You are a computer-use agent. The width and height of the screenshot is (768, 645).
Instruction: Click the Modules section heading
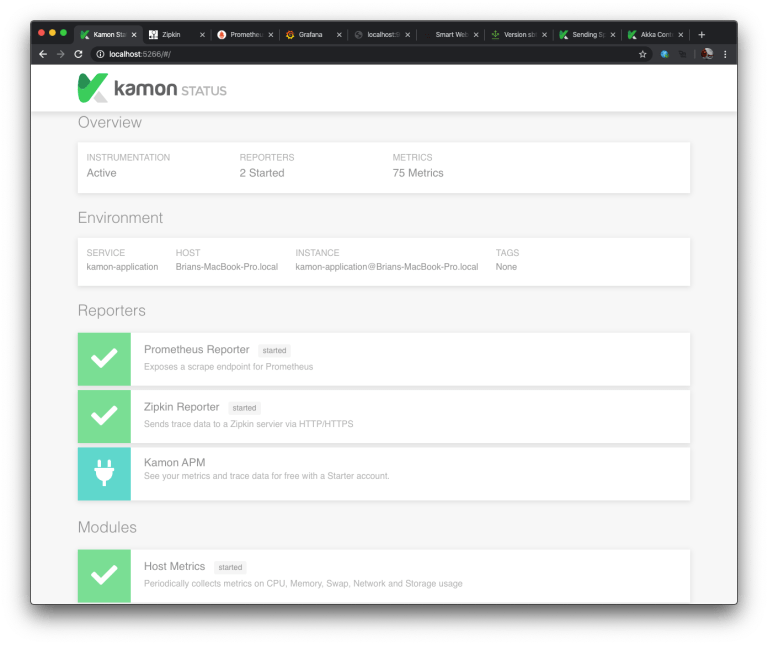click(107, 527)
